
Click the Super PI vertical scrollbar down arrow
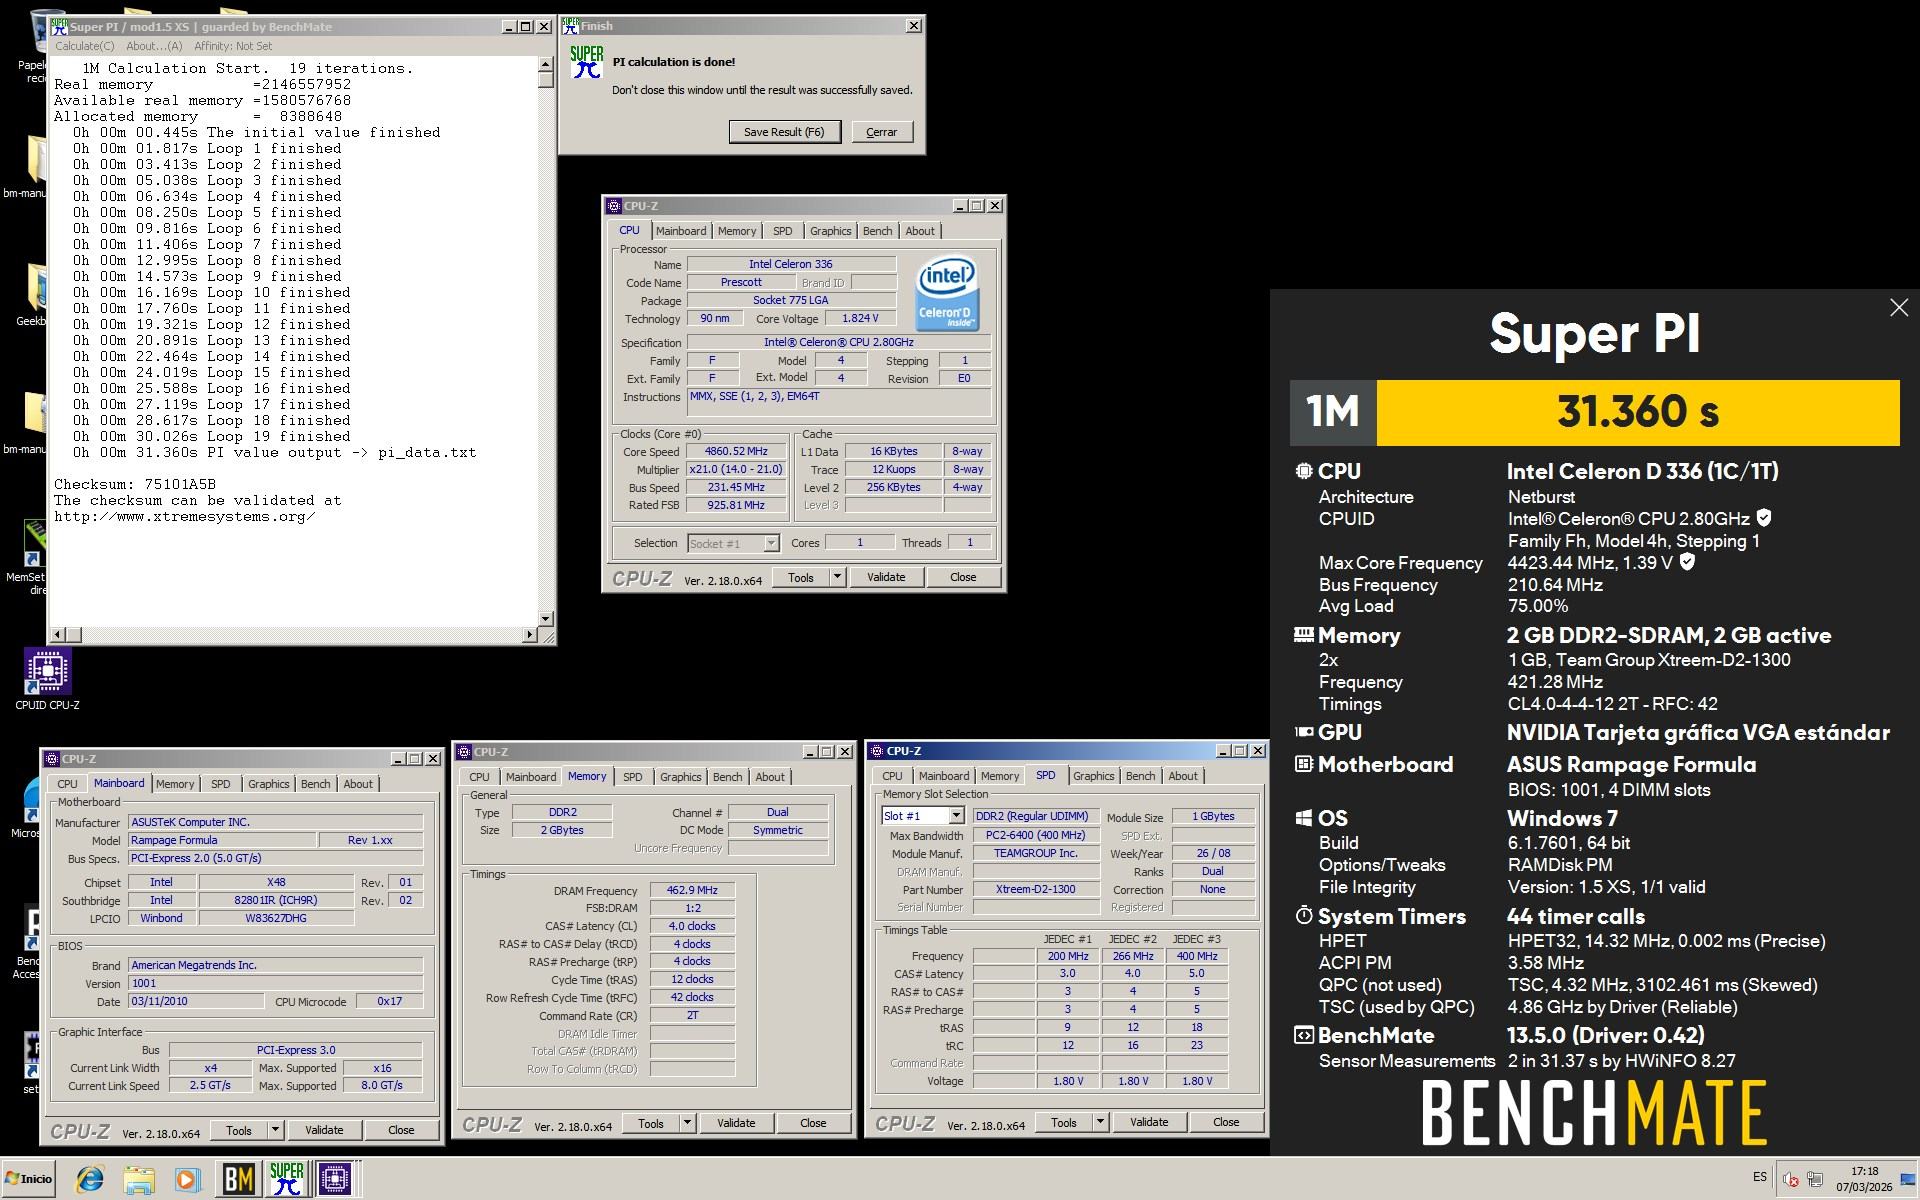tap(545, 619)
